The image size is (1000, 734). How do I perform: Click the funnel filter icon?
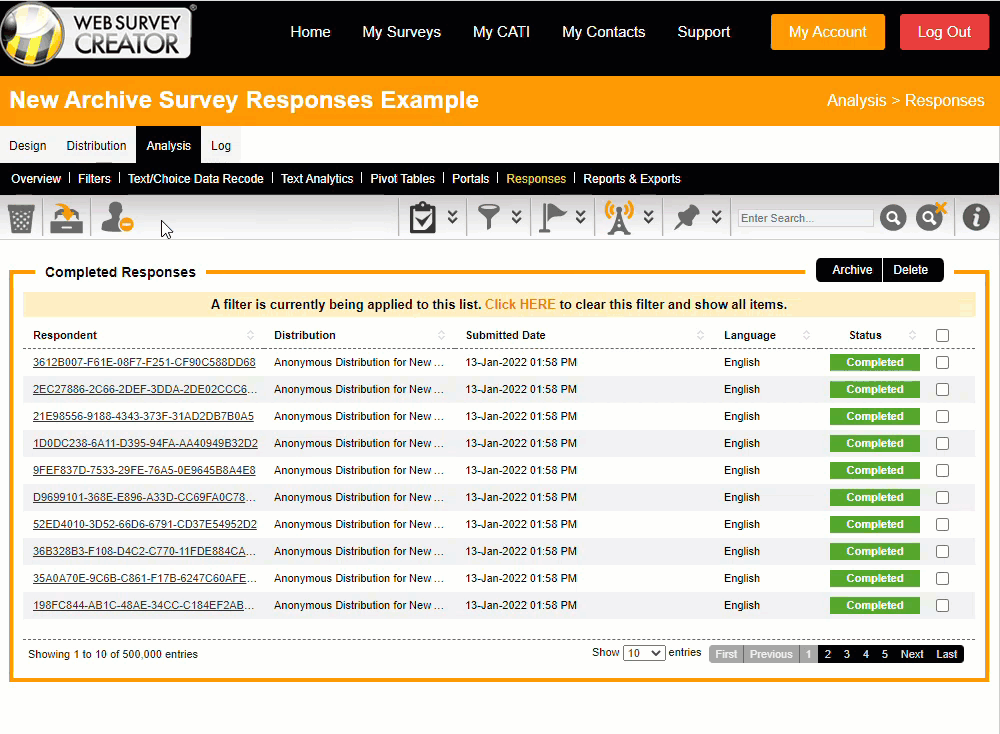488,217
